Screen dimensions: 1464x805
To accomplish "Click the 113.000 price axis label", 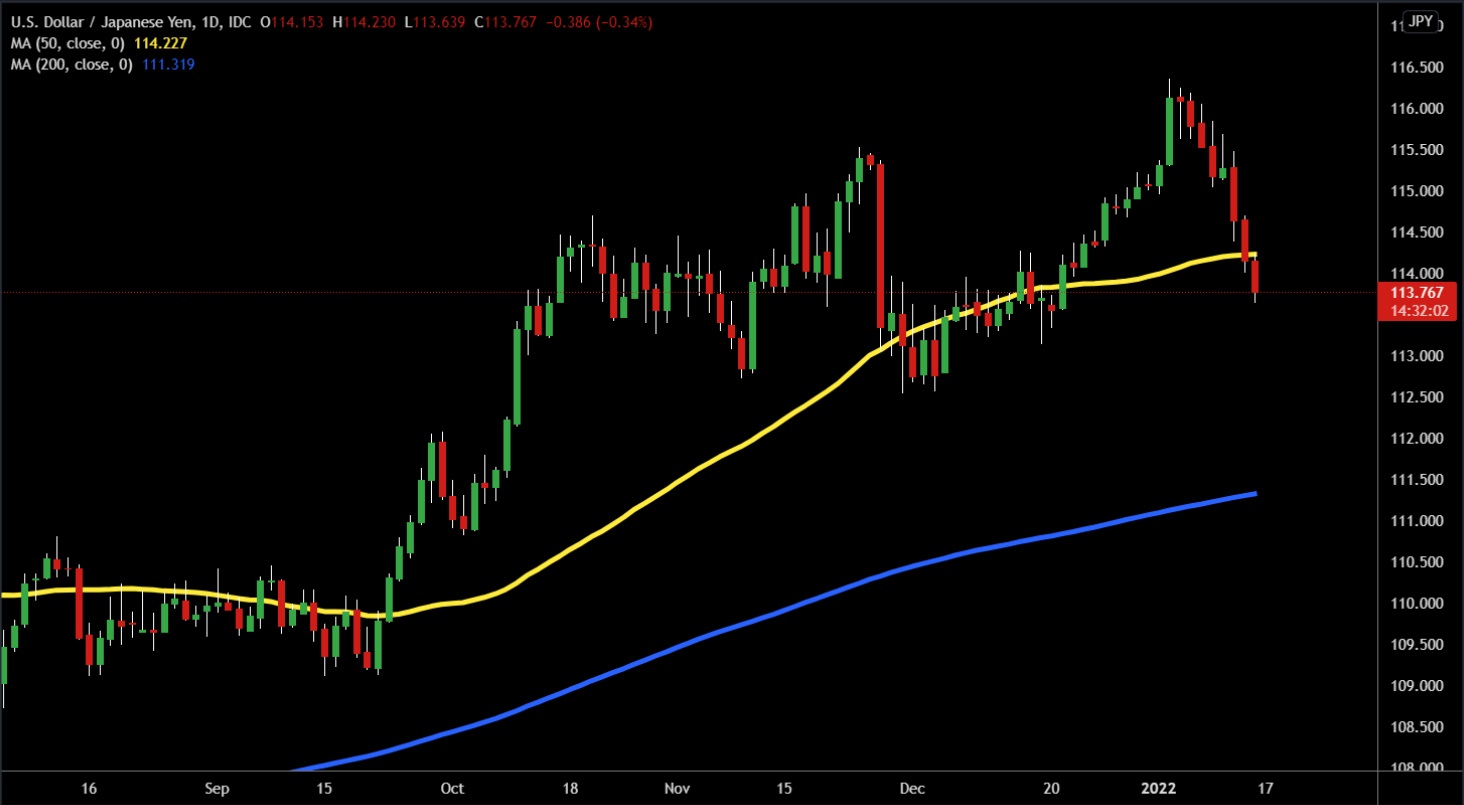I will 1415,356.
